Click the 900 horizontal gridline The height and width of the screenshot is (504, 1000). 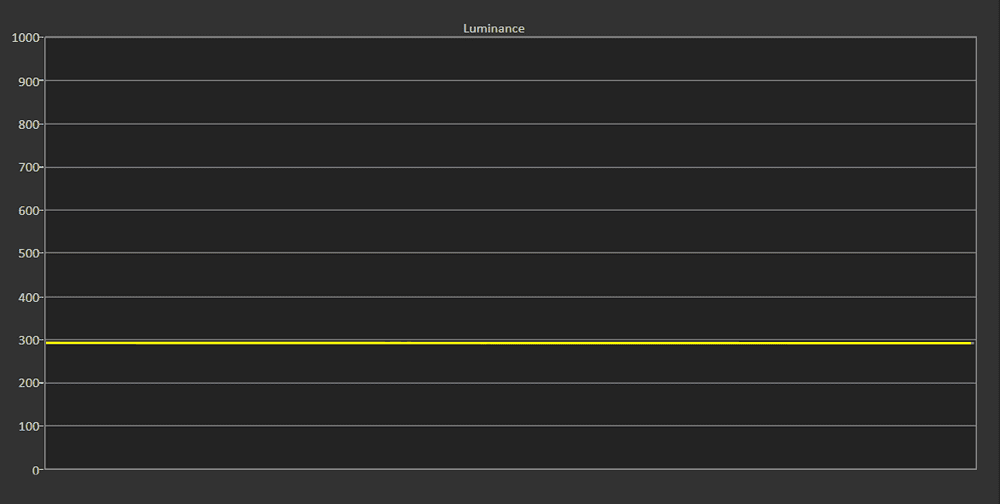pyautogui.click(x=510, y=80)
